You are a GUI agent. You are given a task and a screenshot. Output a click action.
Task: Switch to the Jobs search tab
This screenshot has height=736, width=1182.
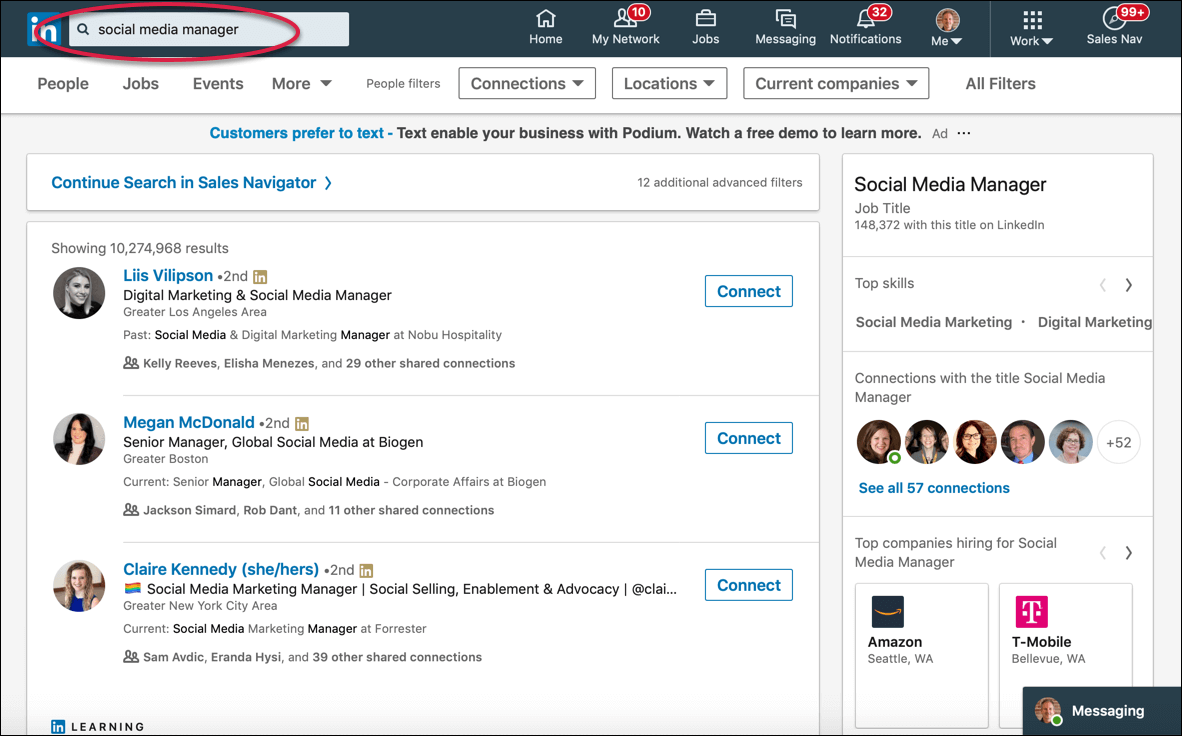[x=141, y=84]
